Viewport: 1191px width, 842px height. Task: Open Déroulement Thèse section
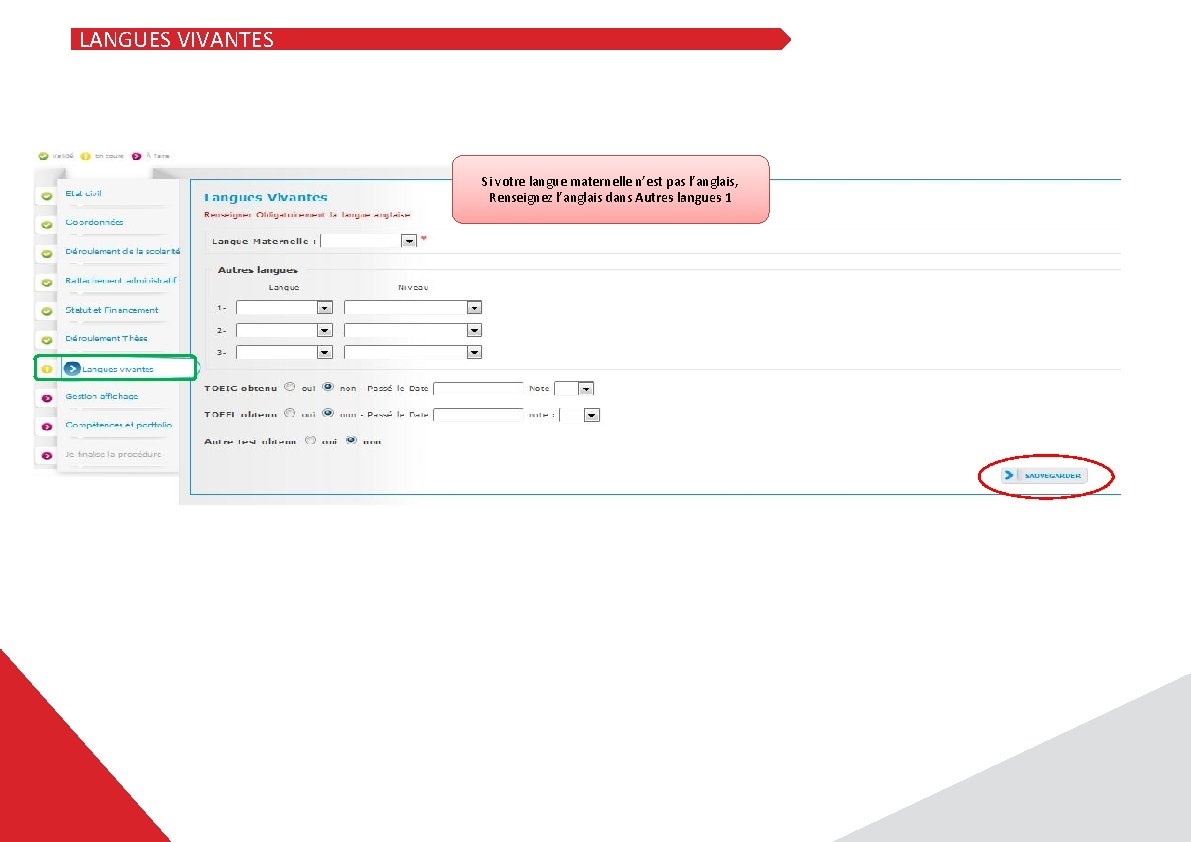pos(106,339)
